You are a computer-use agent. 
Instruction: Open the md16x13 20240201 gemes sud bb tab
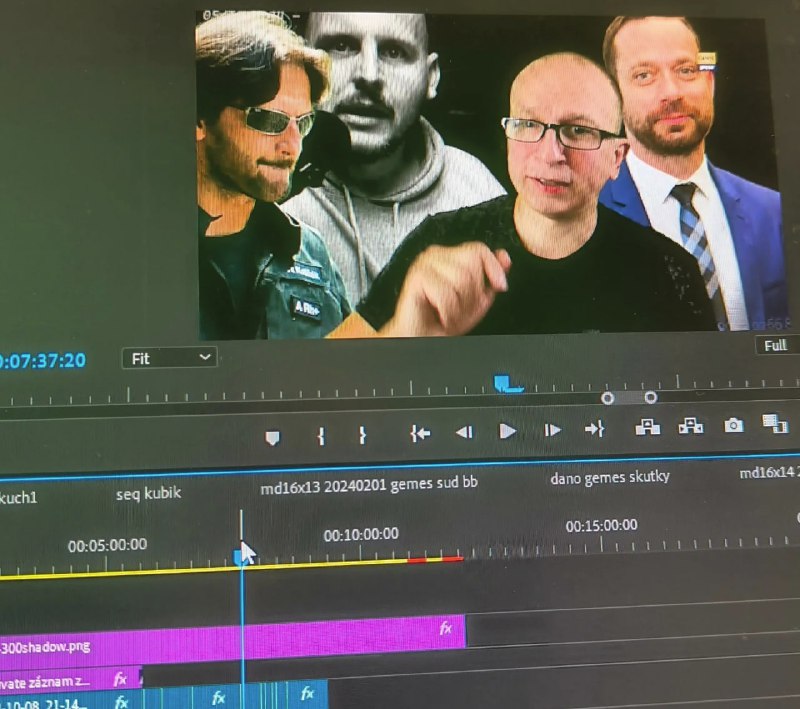point(369,485)
